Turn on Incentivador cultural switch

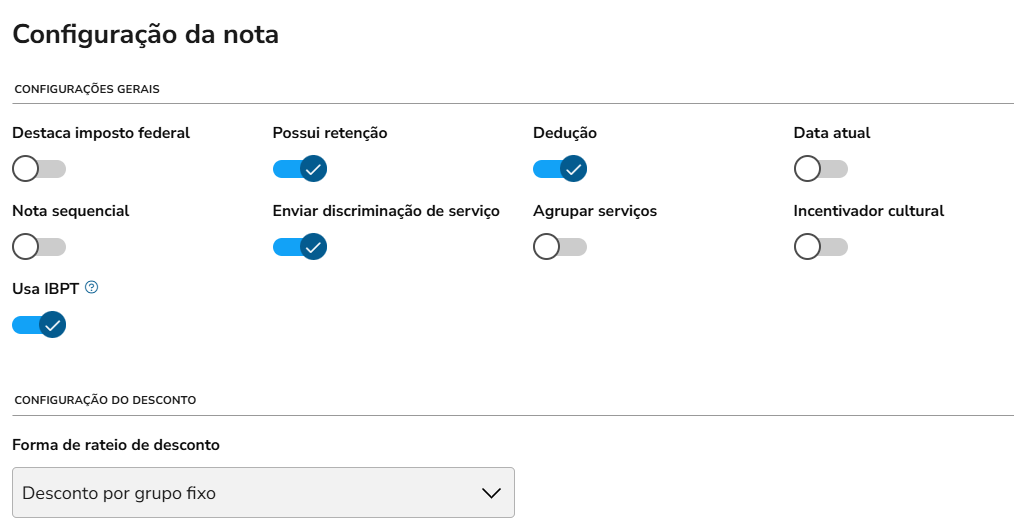[820, 246]
